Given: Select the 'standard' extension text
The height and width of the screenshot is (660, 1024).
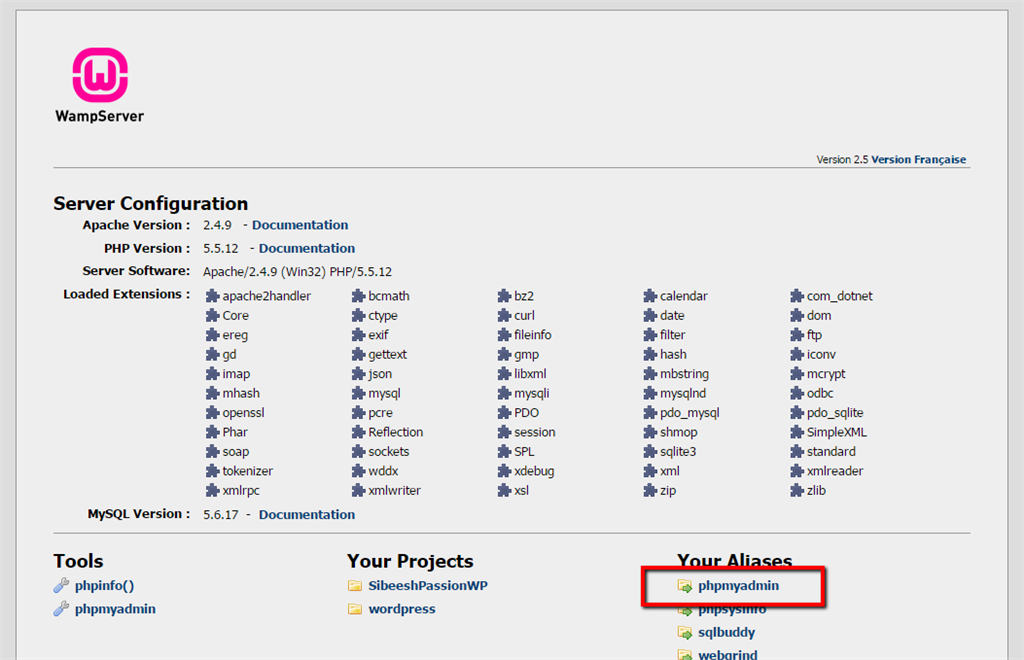Looking at the screenshot, I should click(831, 452).
